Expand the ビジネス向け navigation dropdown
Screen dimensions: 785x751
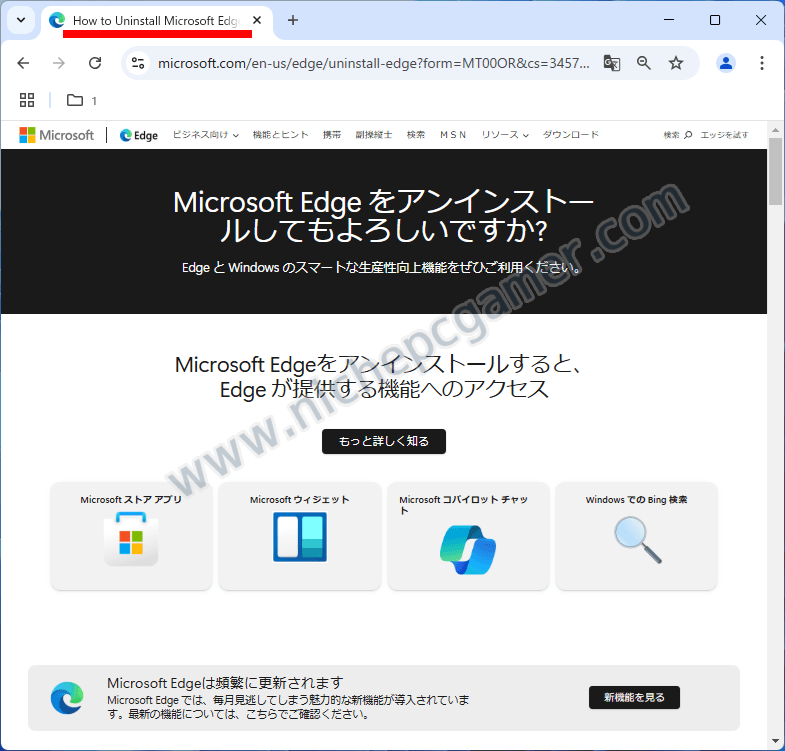tap(205, 135)
